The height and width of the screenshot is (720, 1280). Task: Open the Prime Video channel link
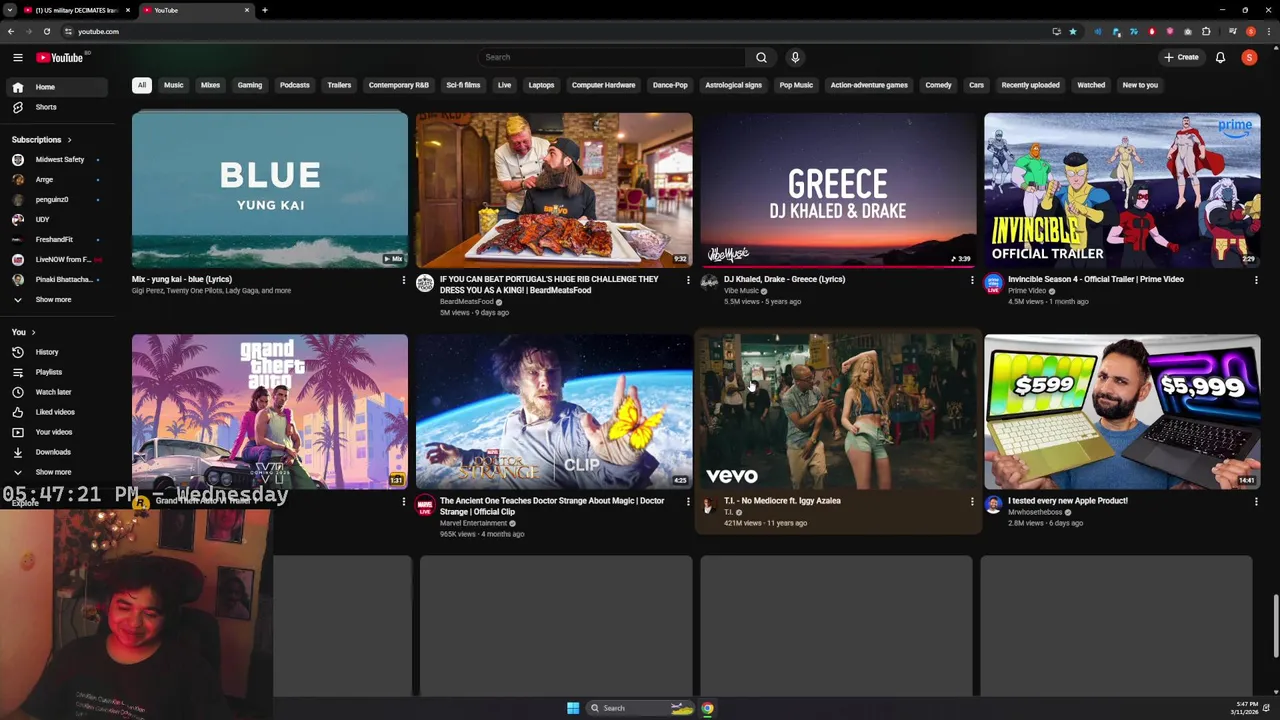tap(1027, 291)
